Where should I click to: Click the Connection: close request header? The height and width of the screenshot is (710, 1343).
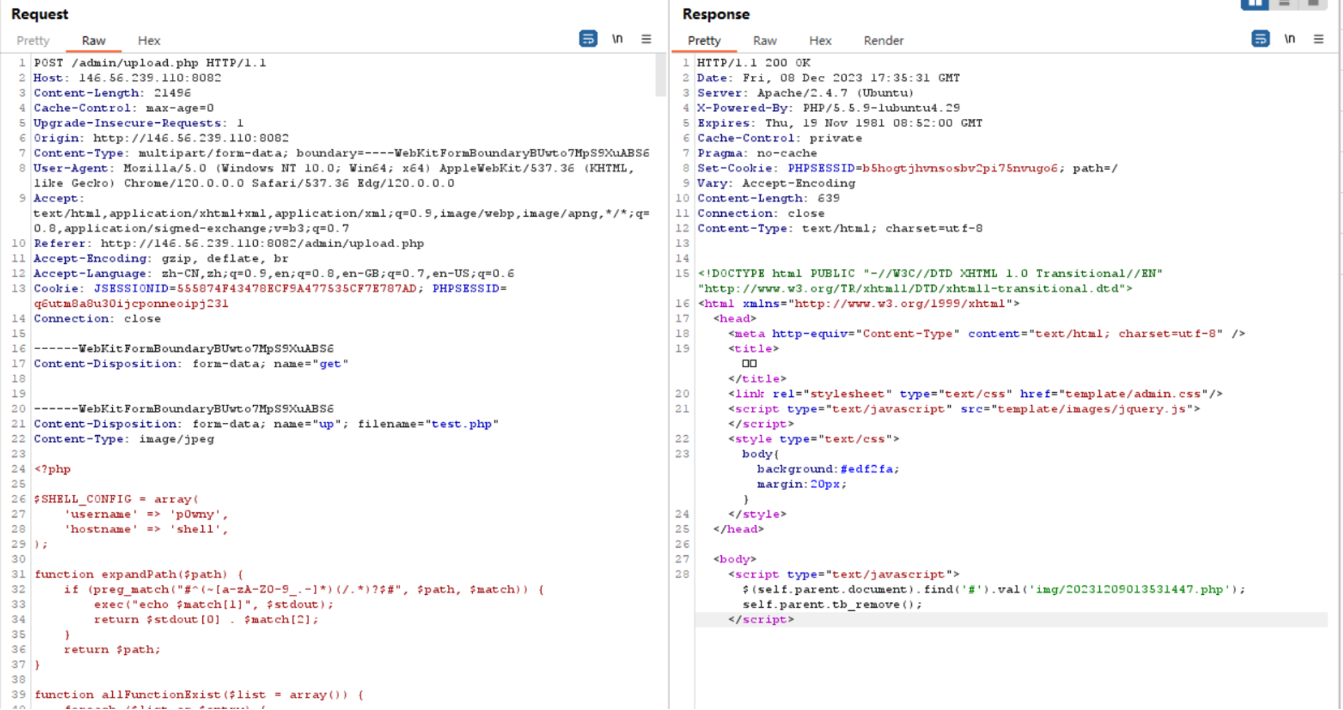click(x=97, y=318)
